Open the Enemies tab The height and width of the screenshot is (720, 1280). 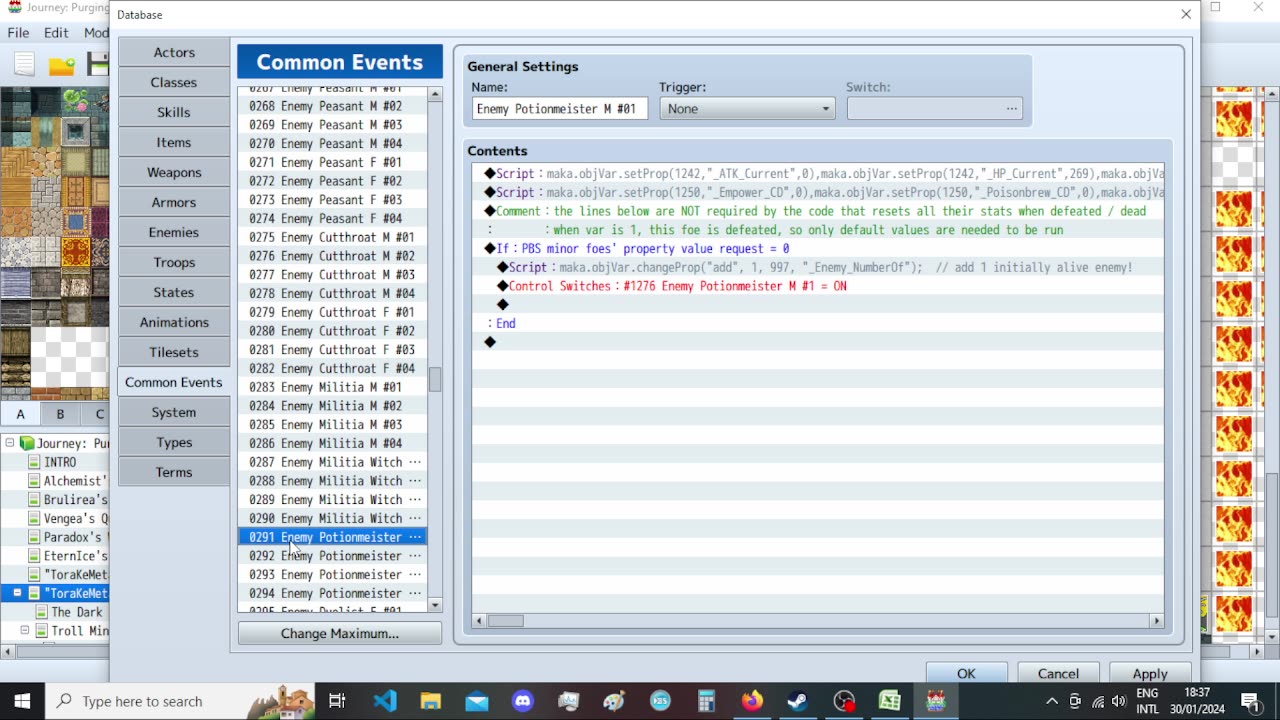pos(174,232)
